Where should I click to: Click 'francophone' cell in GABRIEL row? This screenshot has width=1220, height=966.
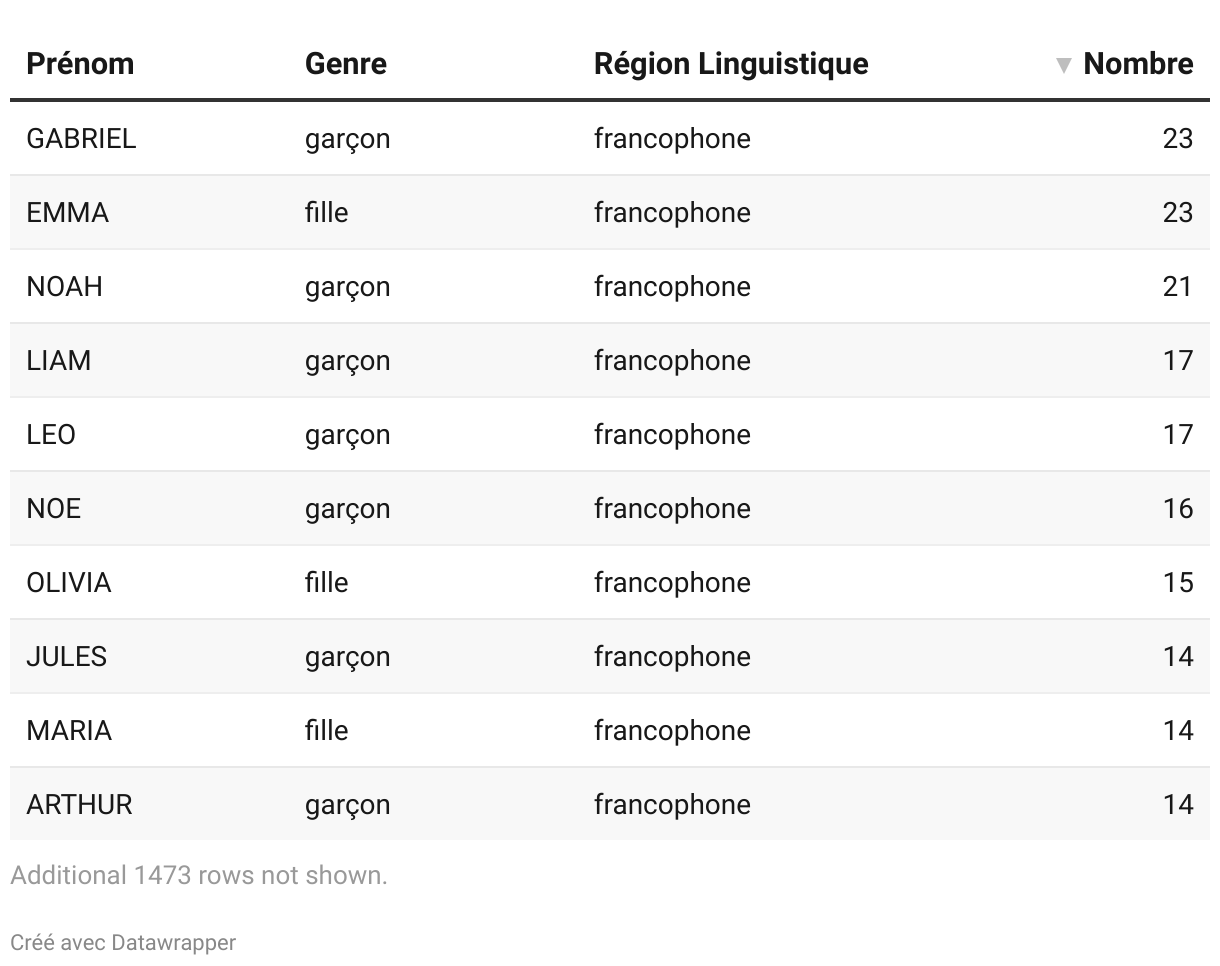point(672,138)
